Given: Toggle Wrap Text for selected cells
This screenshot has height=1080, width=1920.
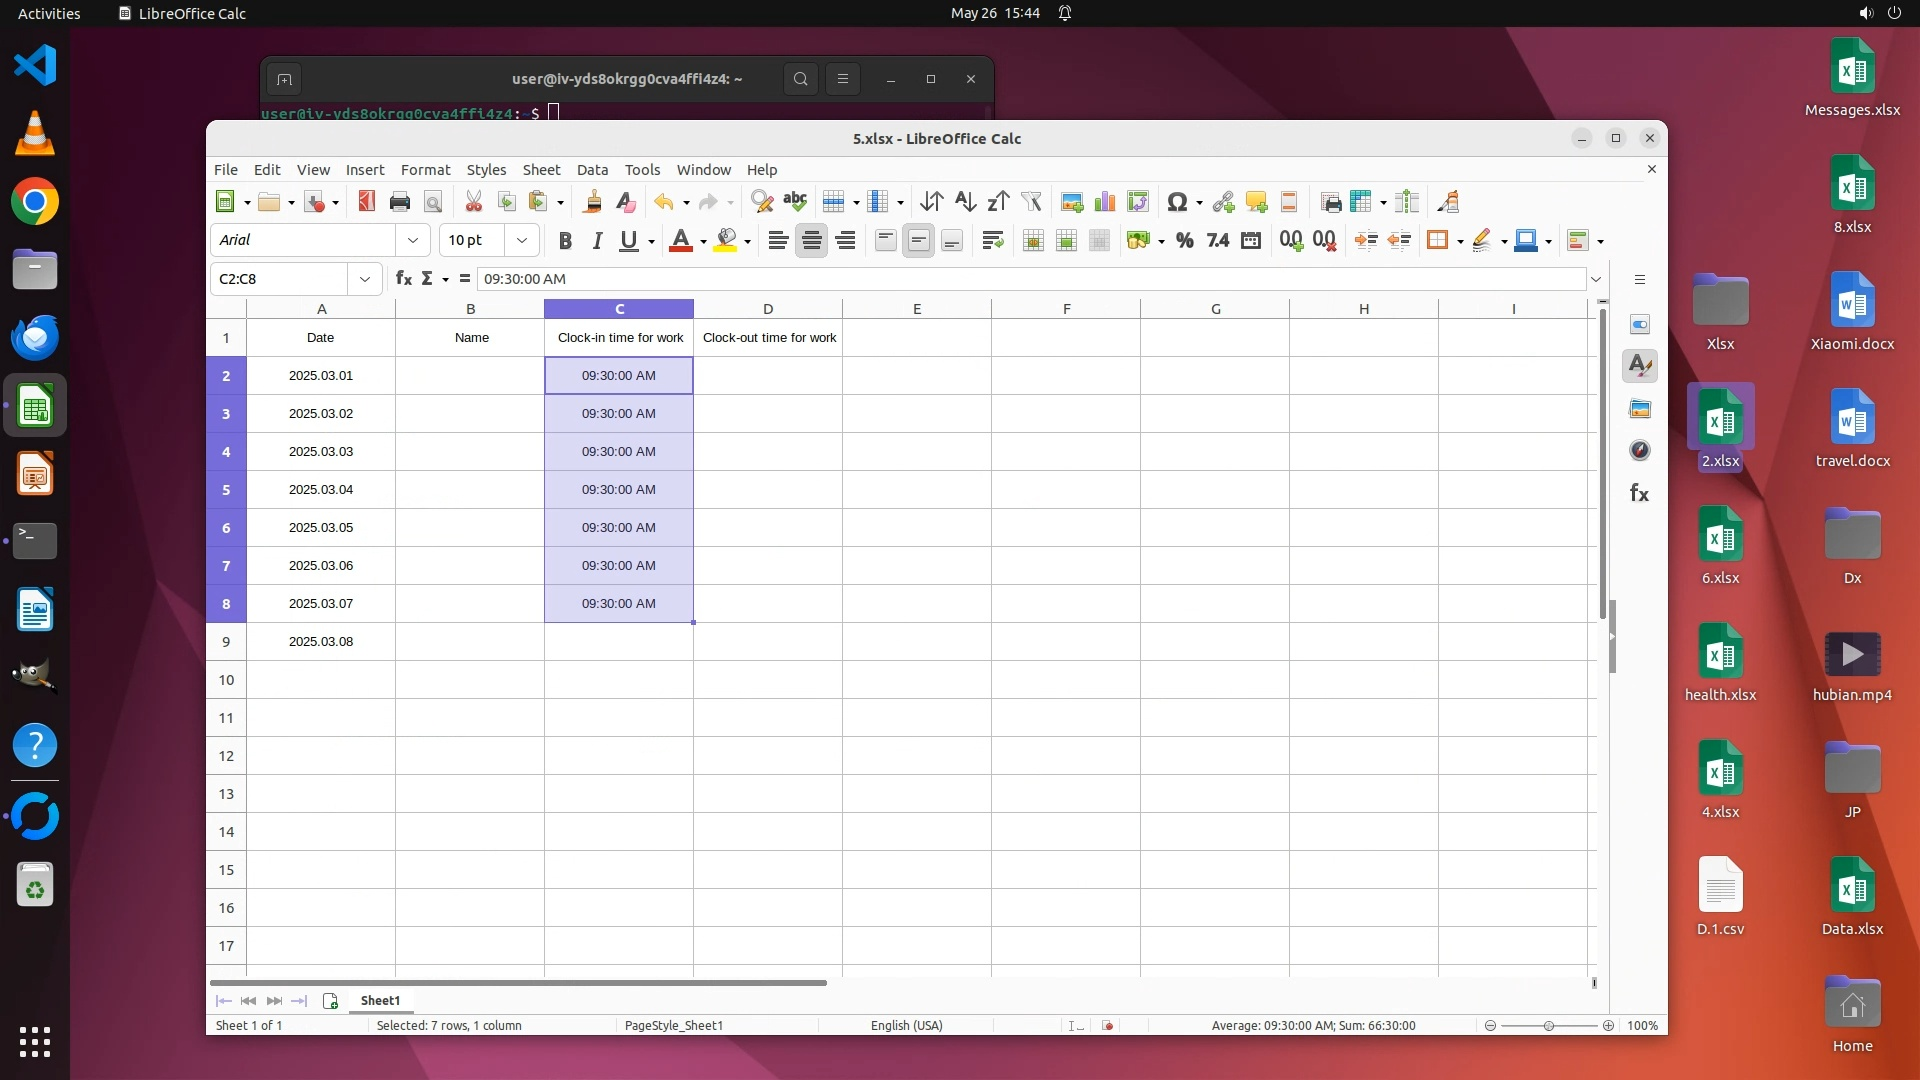Looking at the screenshot, I should tap(992, 240).
